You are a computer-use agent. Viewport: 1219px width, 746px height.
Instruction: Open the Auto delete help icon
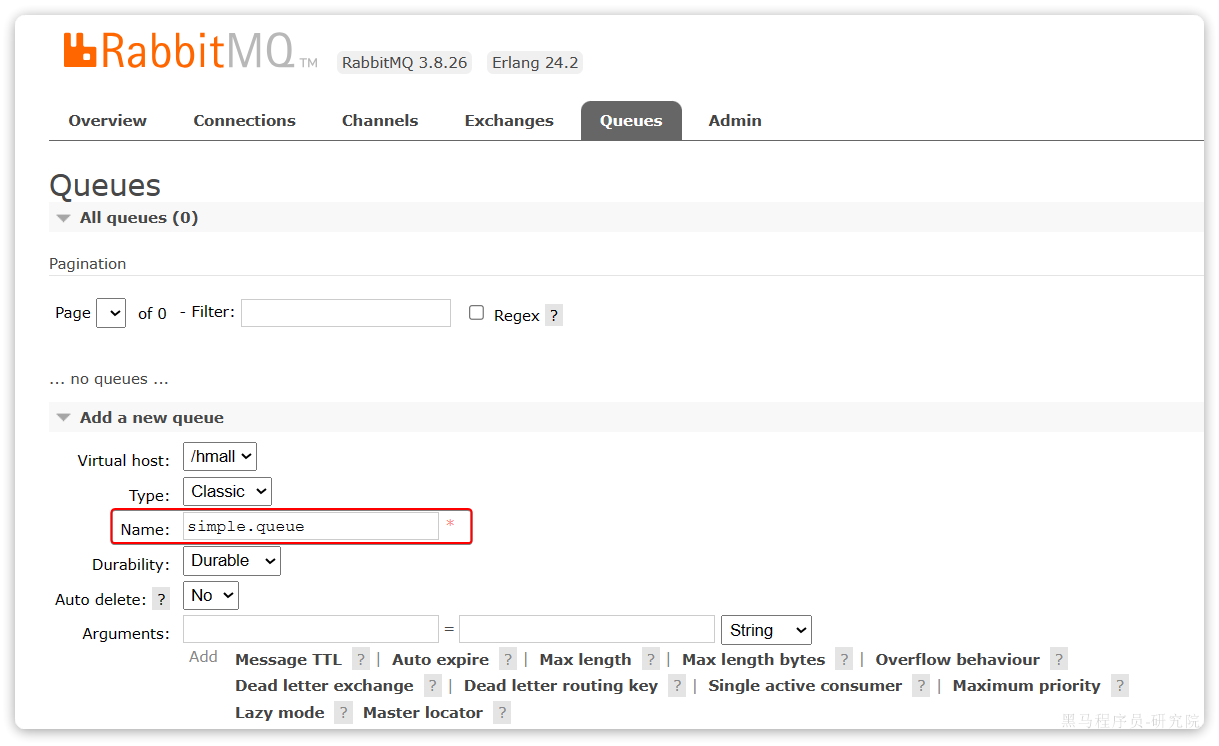click(160, 598)
